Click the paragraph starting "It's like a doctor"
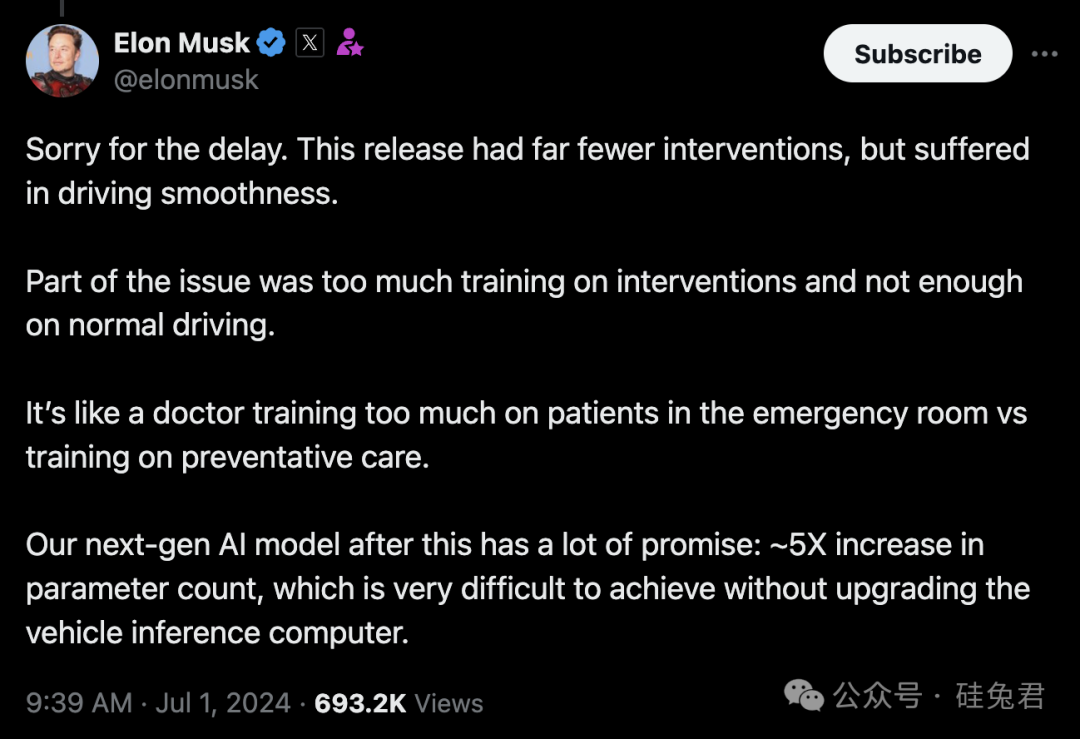 pyautogui.click(x=526, y=435)
